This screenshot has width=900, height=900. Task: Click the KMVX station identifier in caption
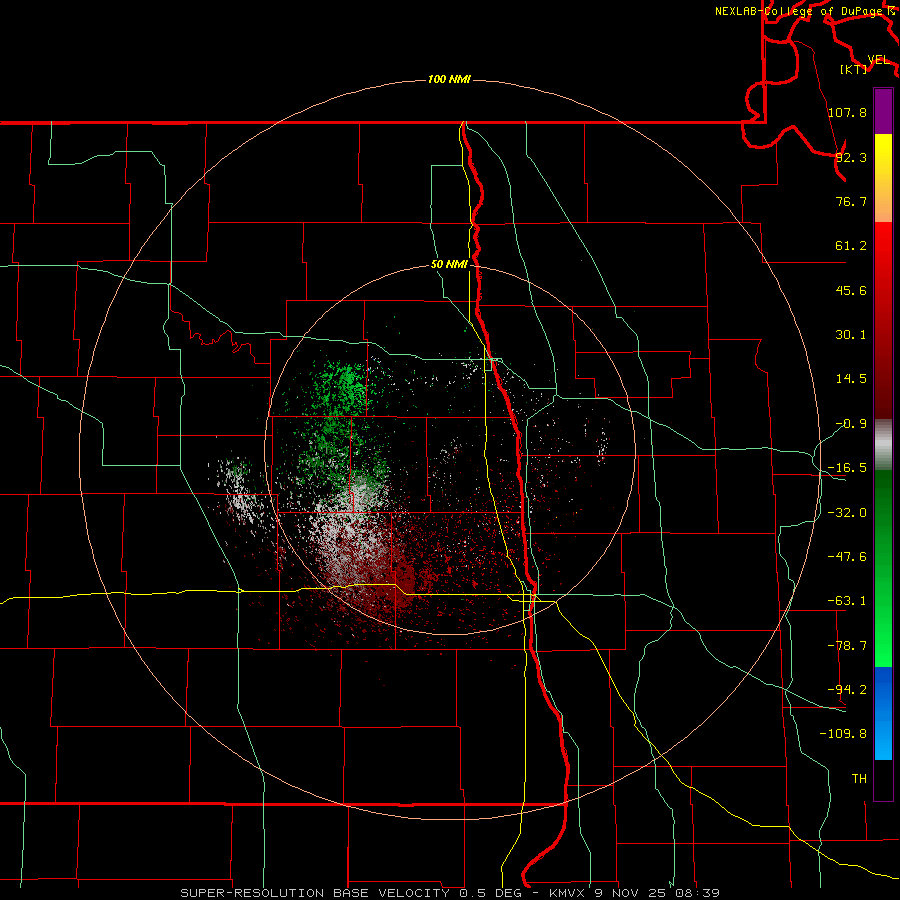(566, 893)
